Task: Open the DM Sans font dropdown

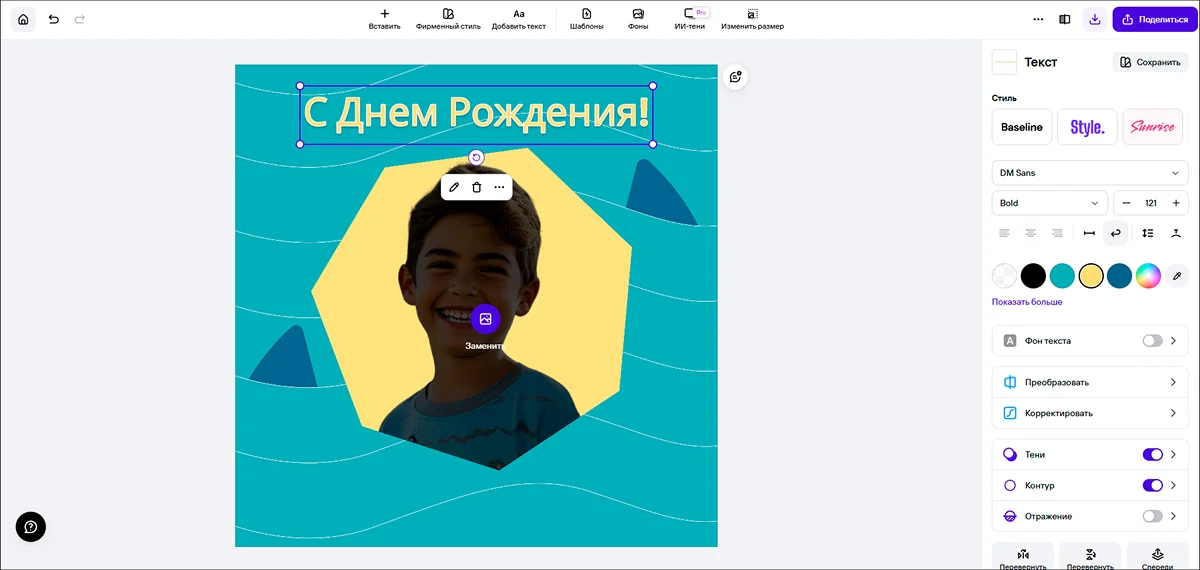Action: pos(1090,173)
